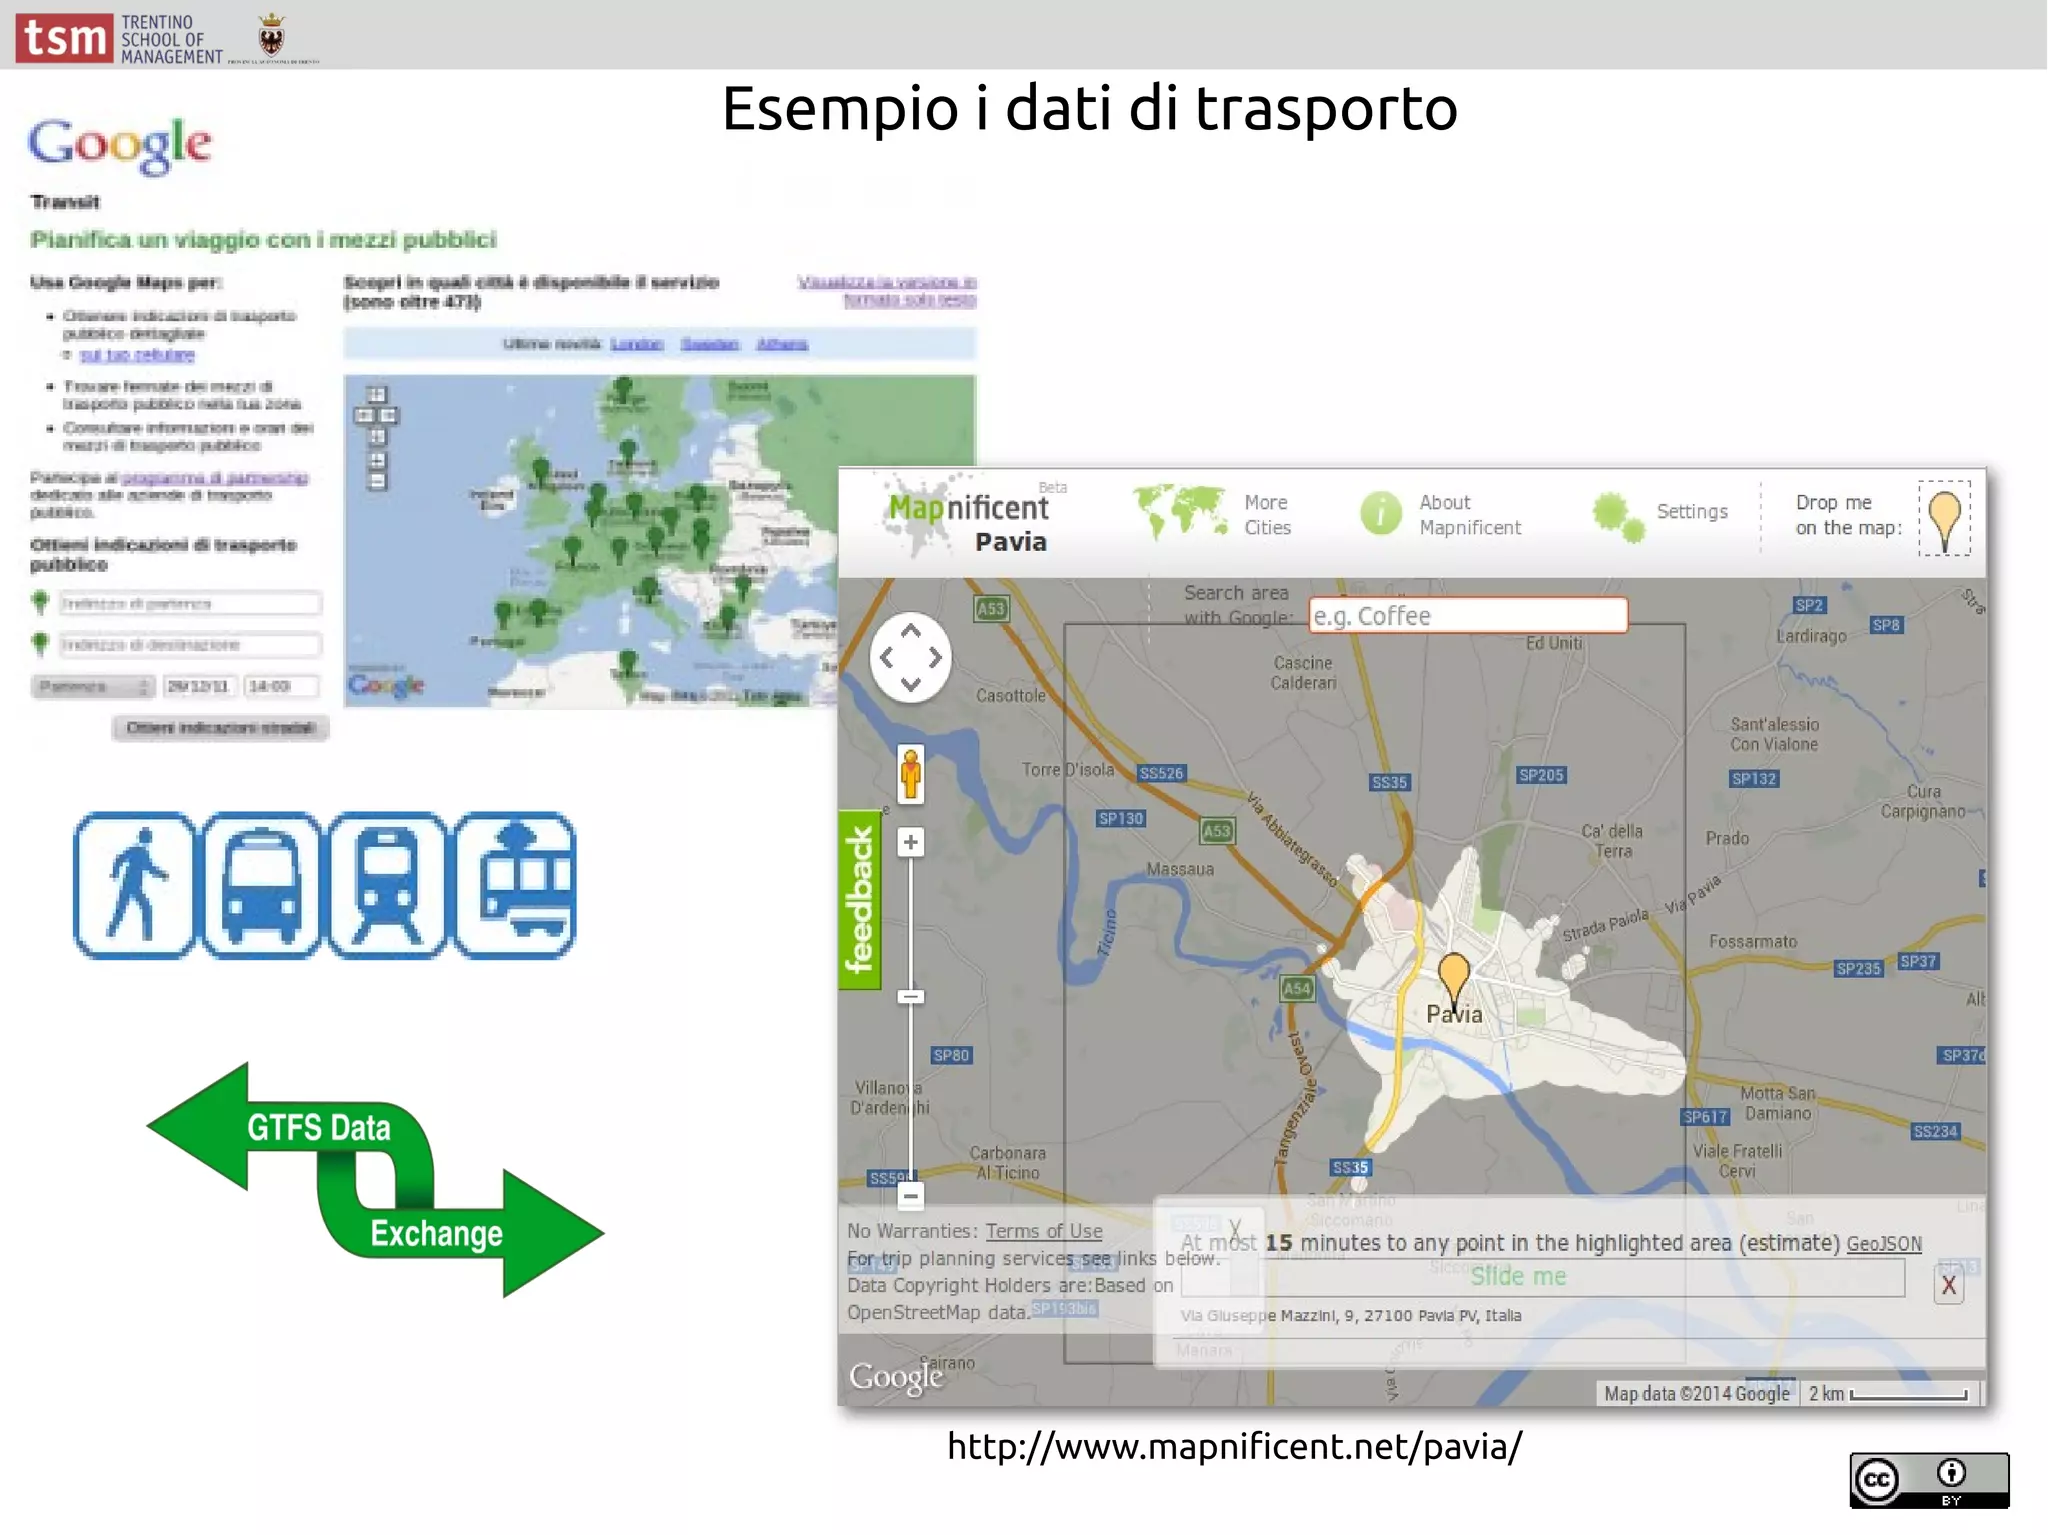Click the About Mapnificent menu item
This screenshot has width=2048, height=1535.
tap(1470, 515)
